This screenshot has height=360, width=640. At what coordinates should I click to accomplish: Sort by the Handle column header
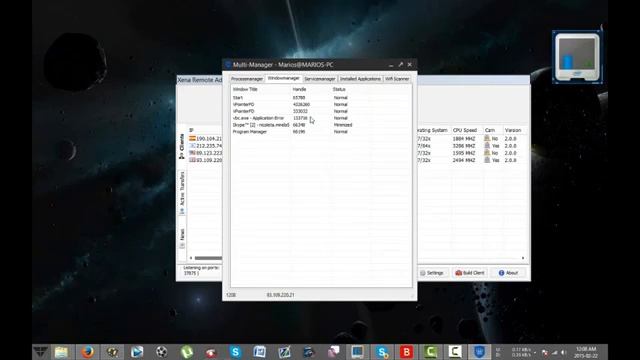click(299, 89)
